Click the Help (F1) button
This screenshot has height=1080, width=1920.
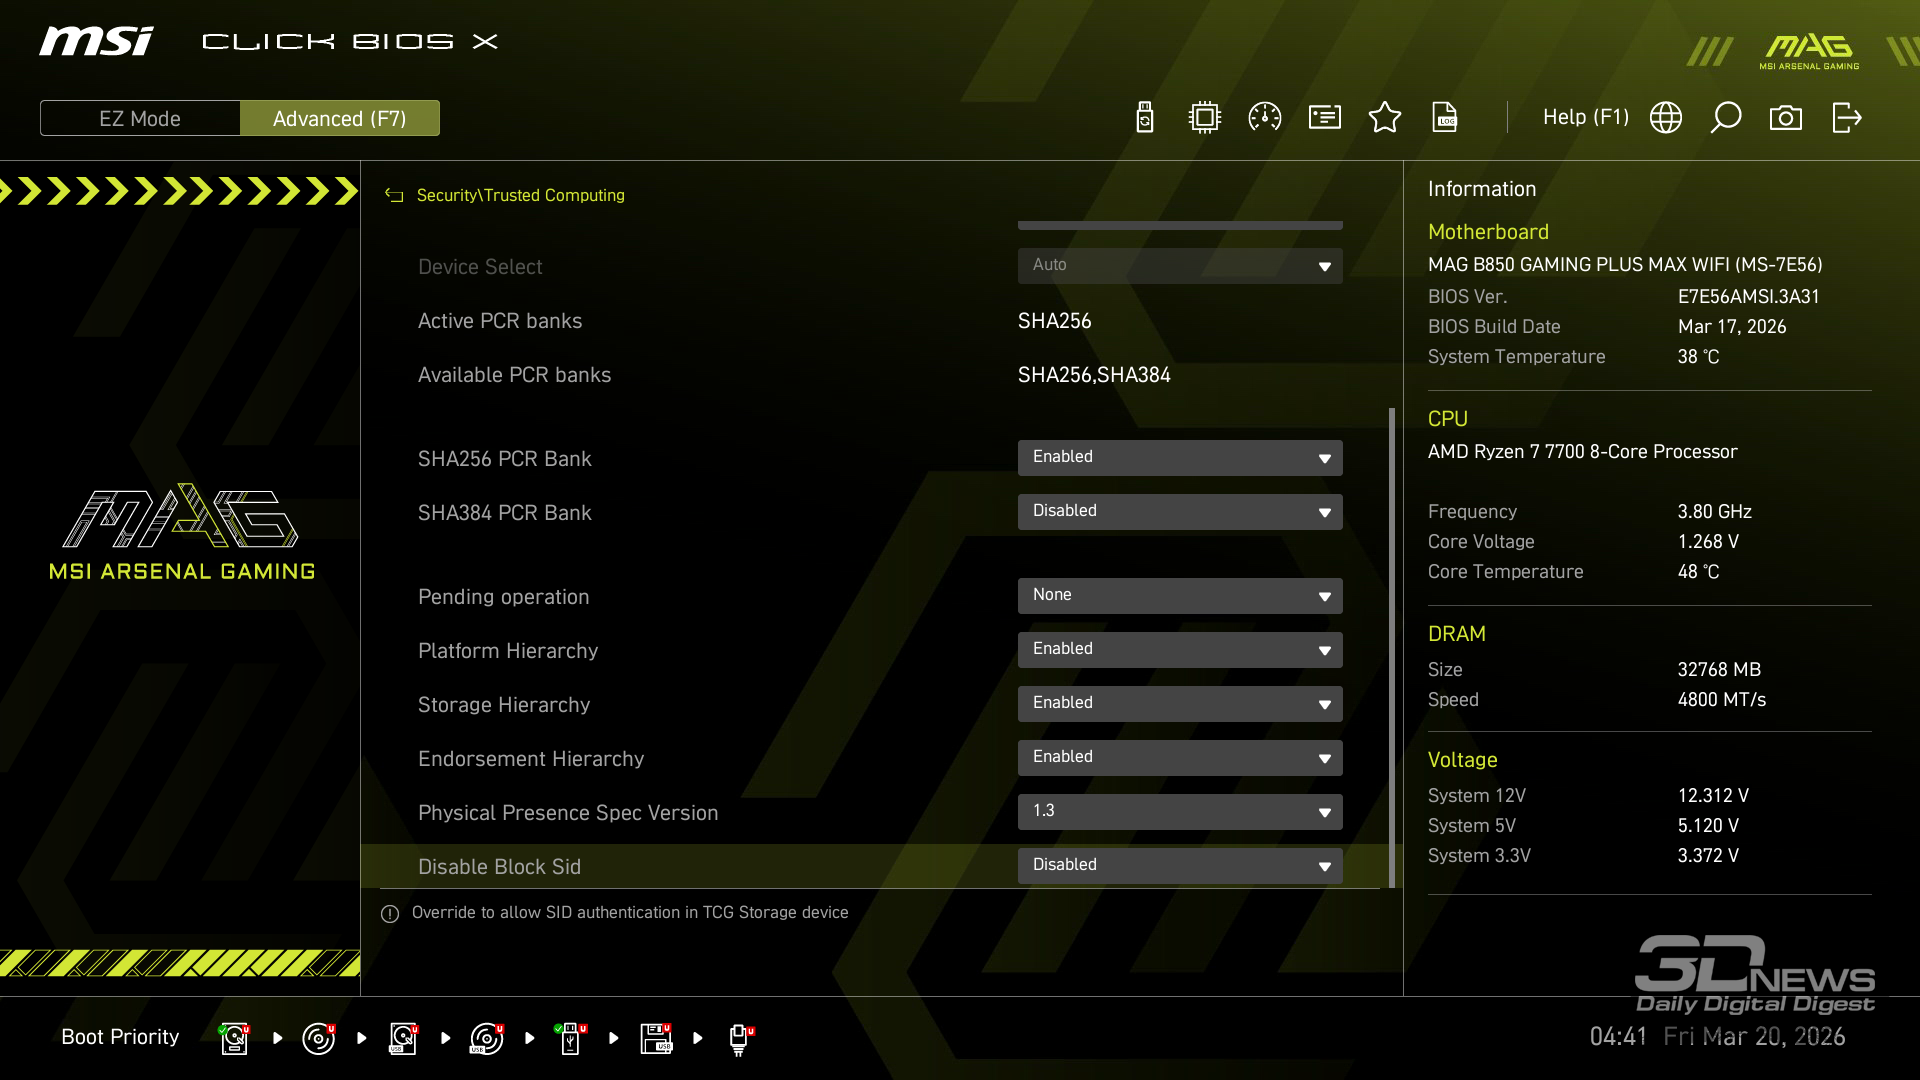[x=1585, y=118]
